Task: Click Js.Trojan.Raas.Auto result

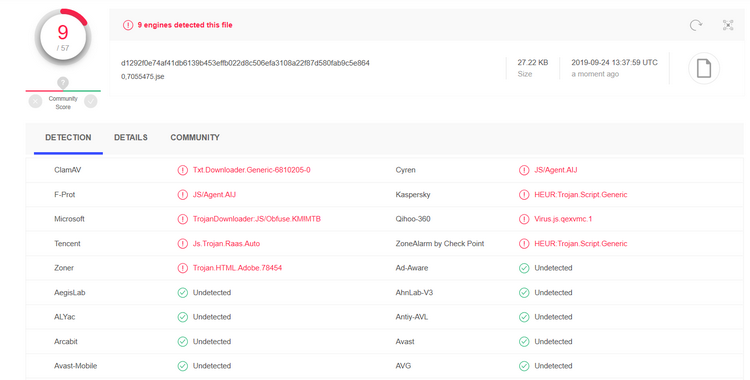Action: click(x=226, y=244)
